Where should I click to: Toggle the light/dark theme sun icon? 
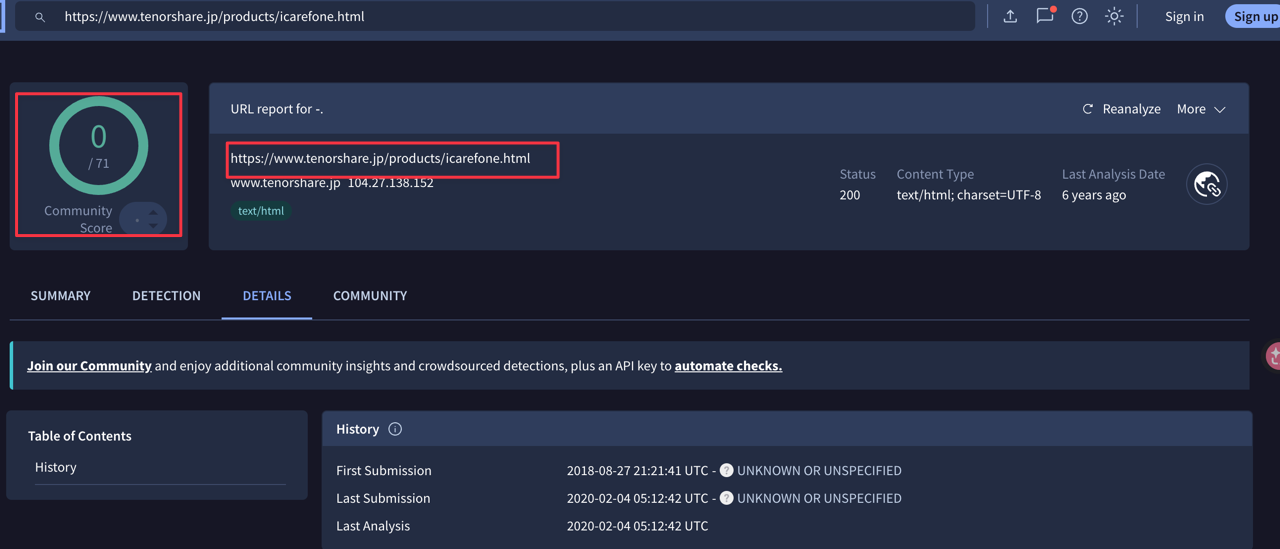pyautogui.click(x=1114, y=16)
